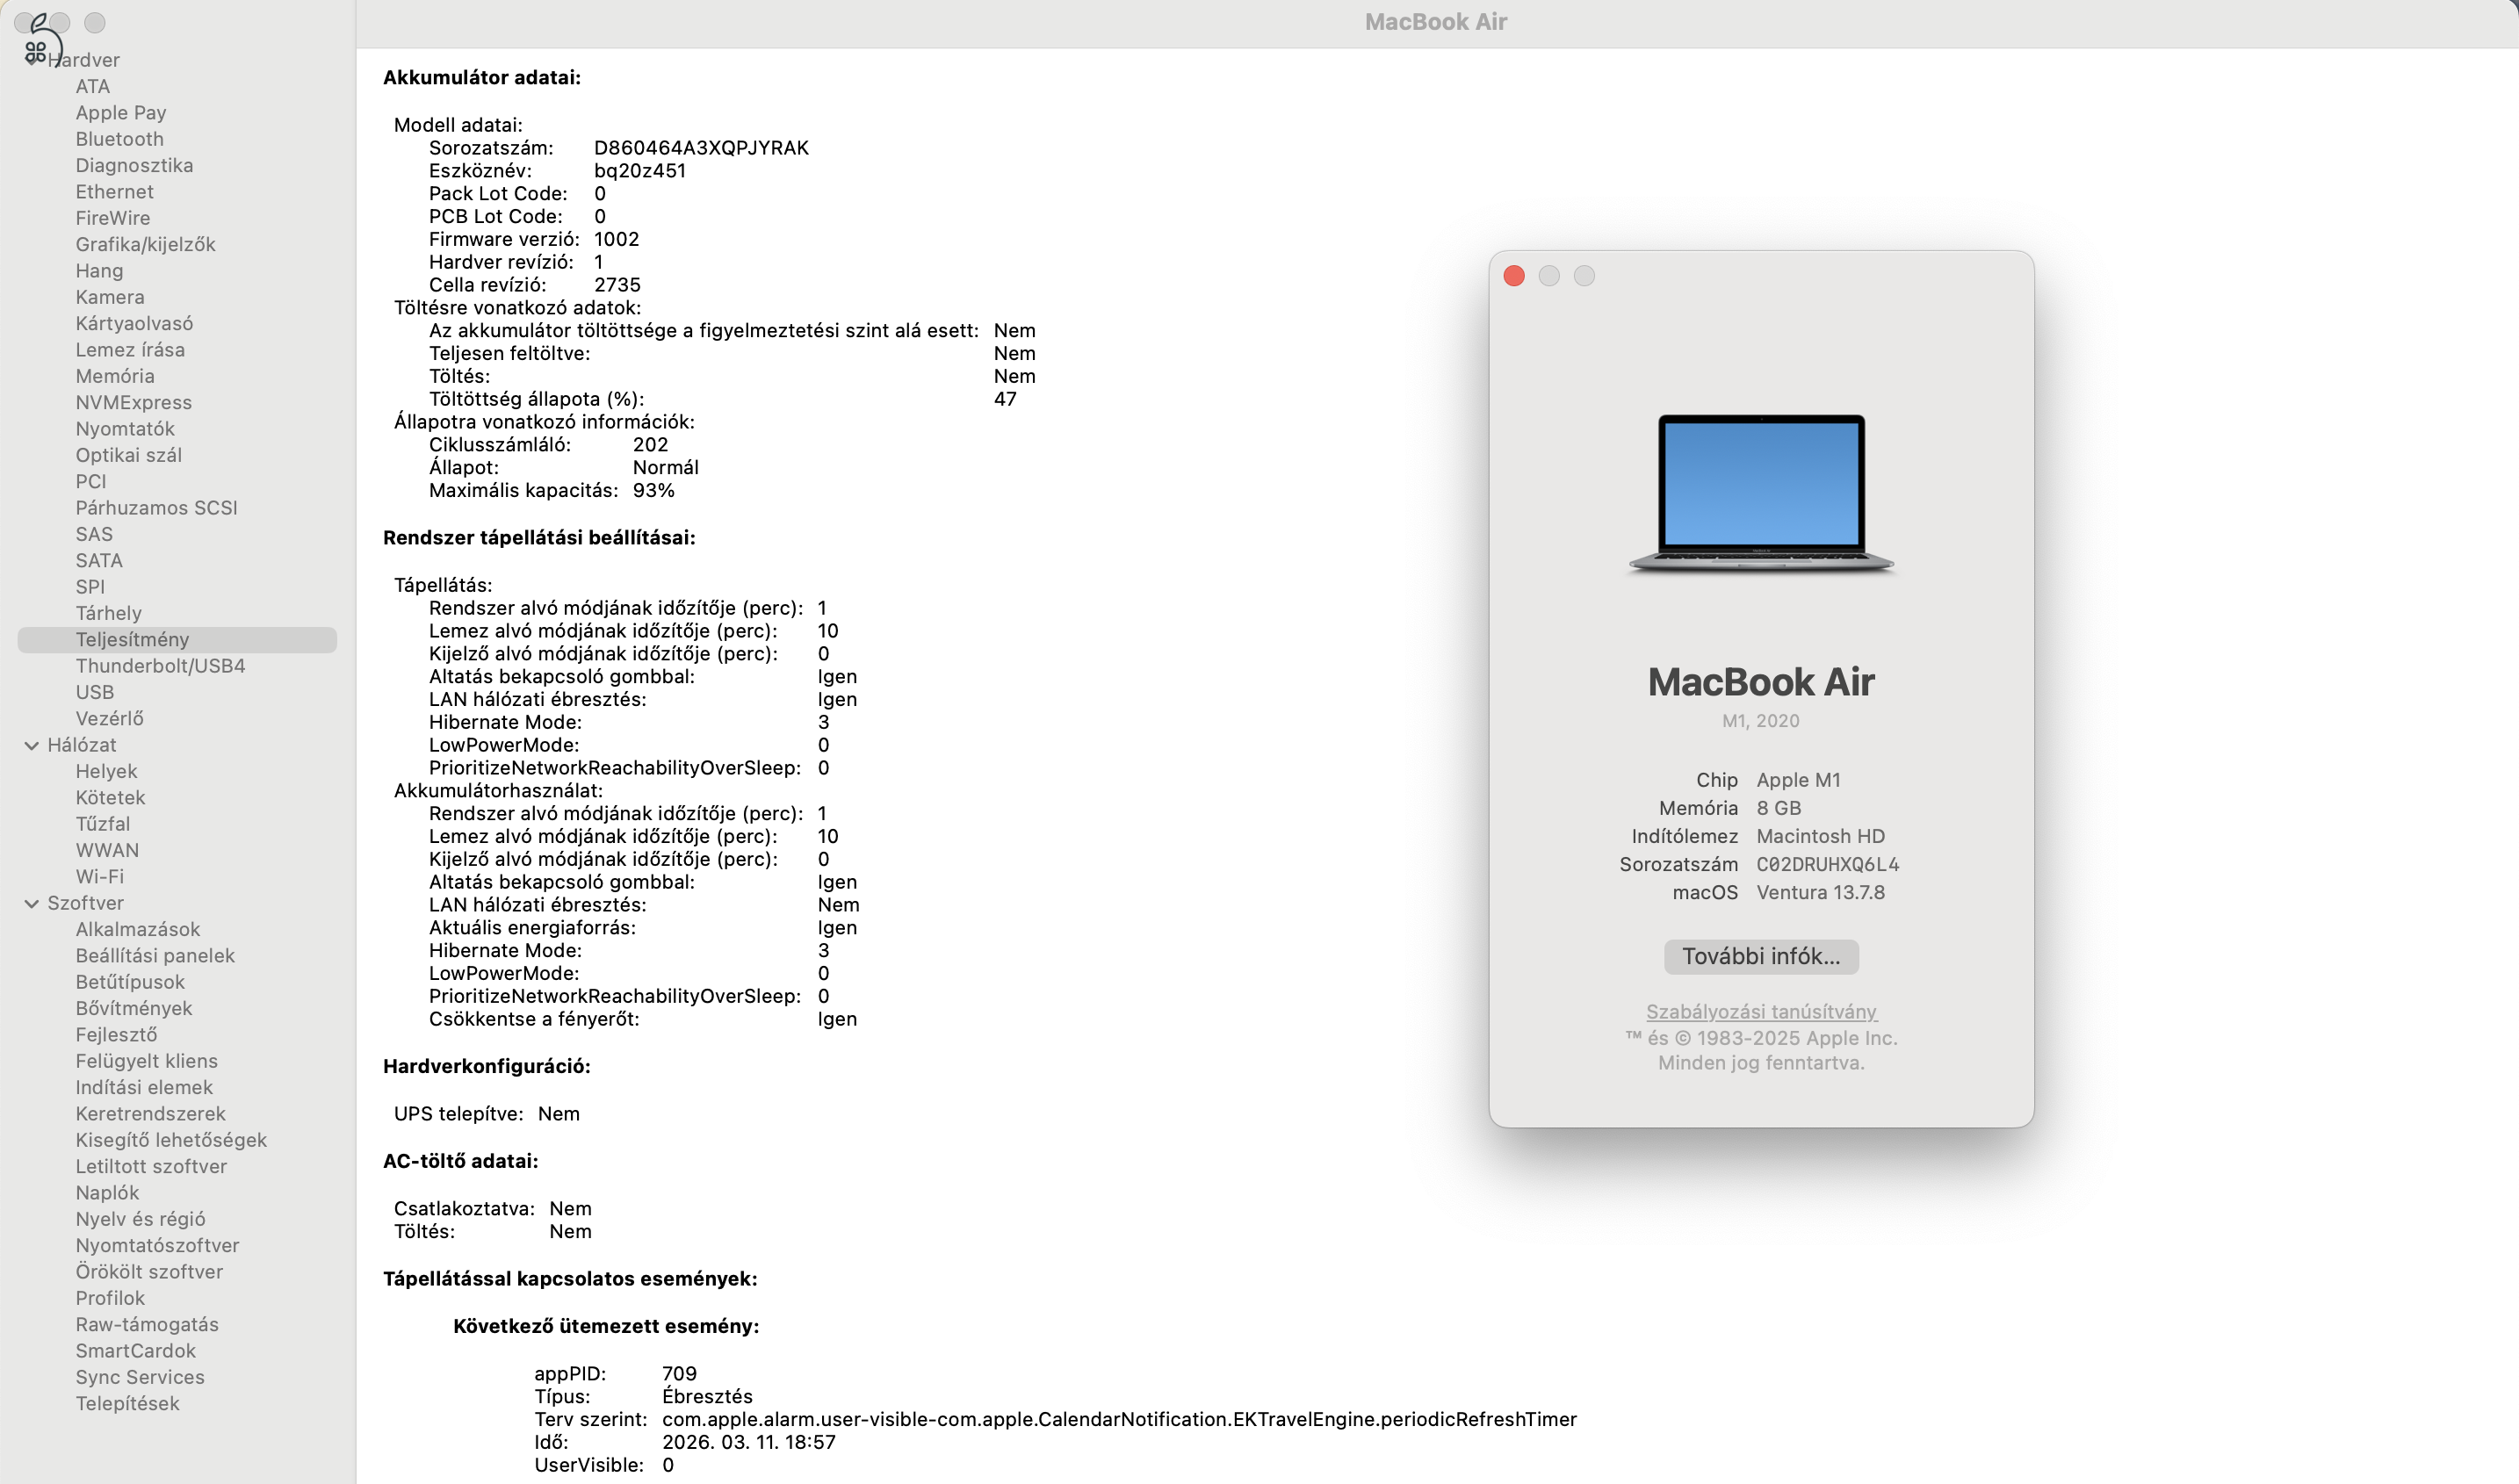
Task: Close the MacBook Air about window
Action: 1513,276
